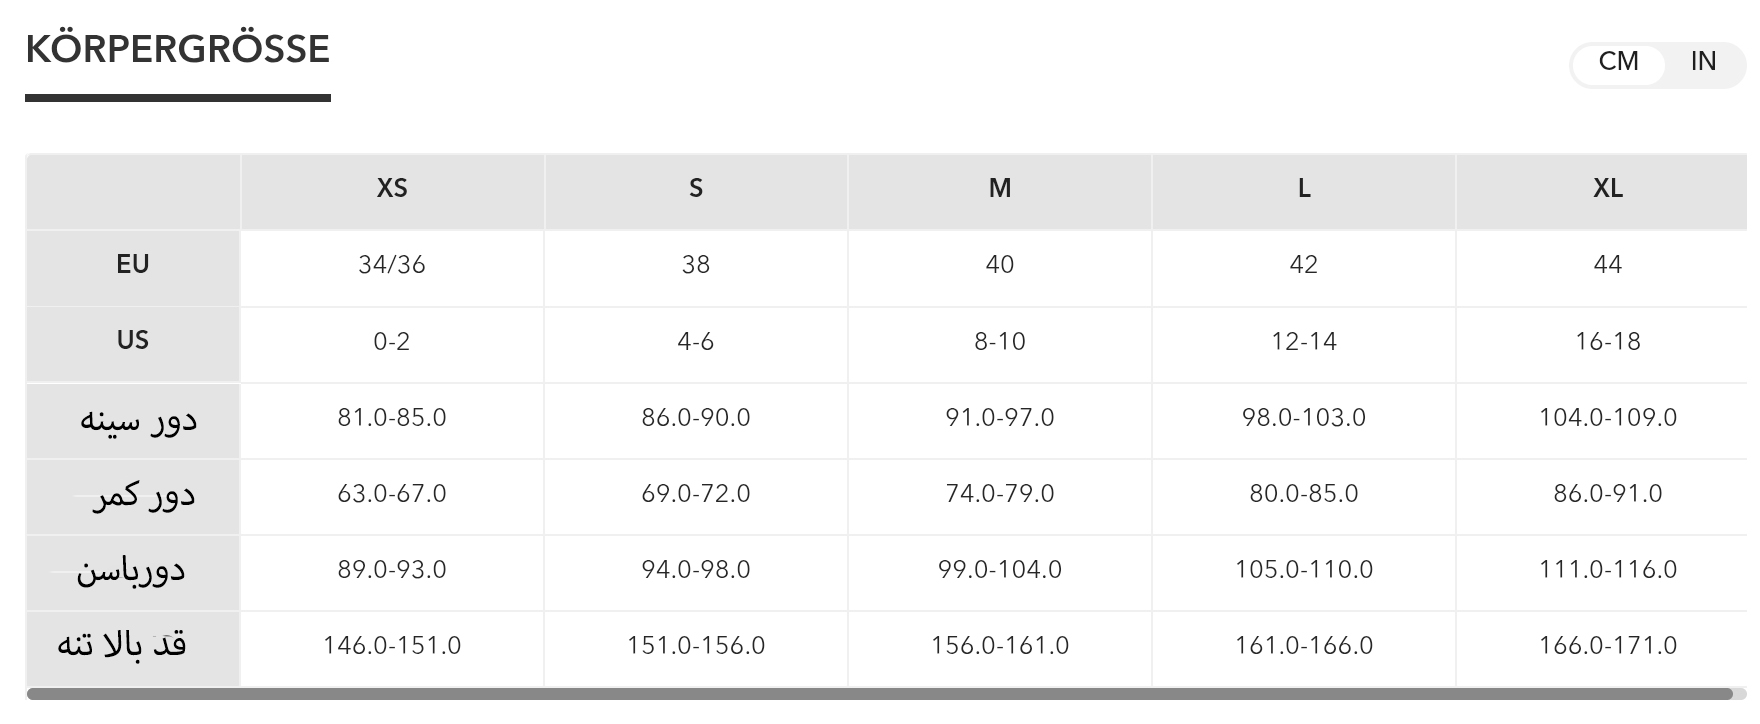Image resolution: width=1760 pixels, height=724 pixels.
Task: Select the KÖRPERGRÖSSE tab heading
Action: pos(178,50)
